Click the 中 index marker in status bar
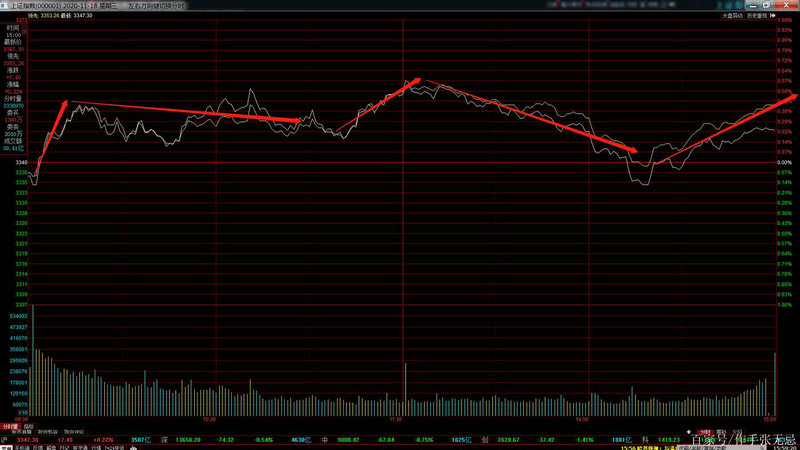Image resolution: width=800 pixels, height=450 pixels. click(x=324, y=438)
